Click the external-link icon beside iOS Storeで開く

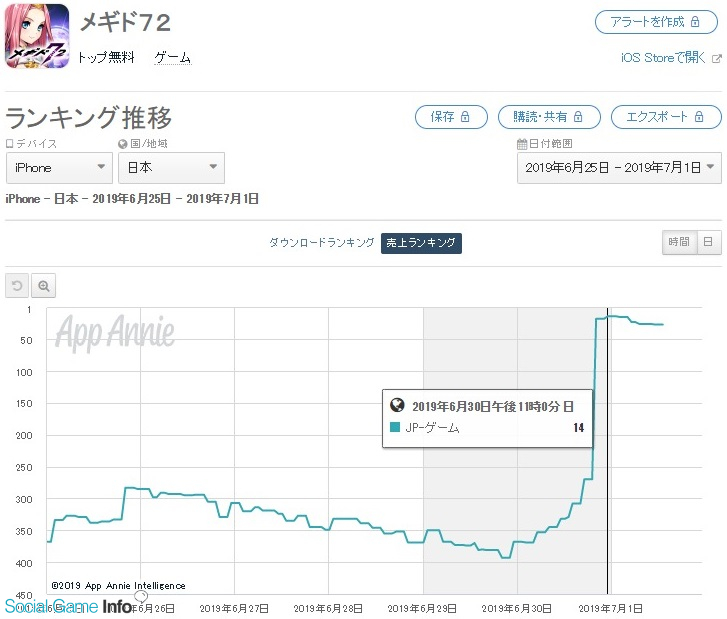(x=716, y=59)
